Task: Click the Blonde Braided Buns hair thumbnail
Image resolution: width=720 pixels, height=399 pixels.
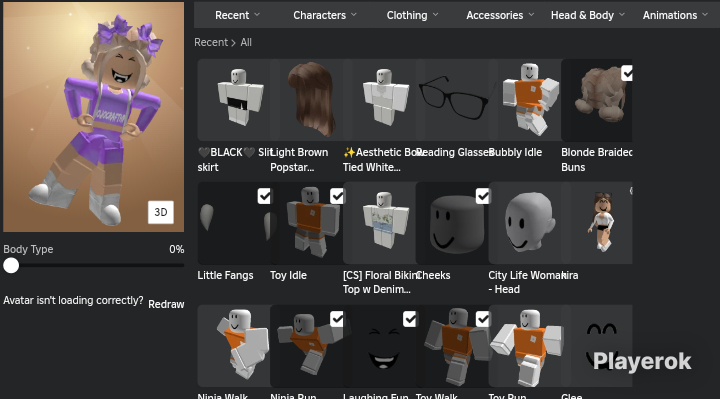Action: 596,100
